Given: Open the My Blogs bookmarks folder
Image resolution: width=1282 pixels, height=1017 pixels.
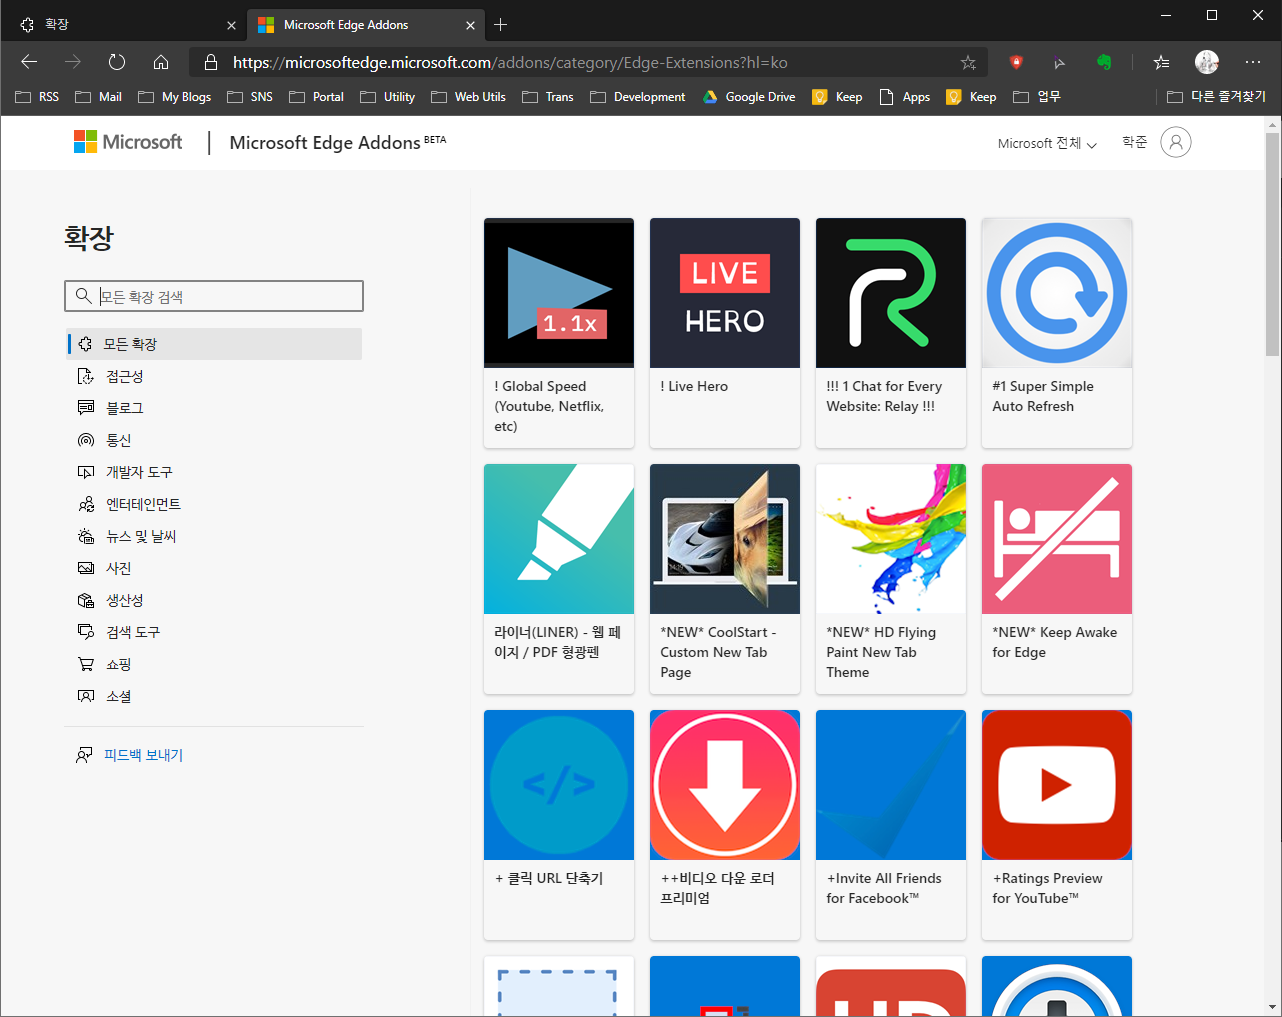Looking at the screenshot, I should (x=175, y=97).
